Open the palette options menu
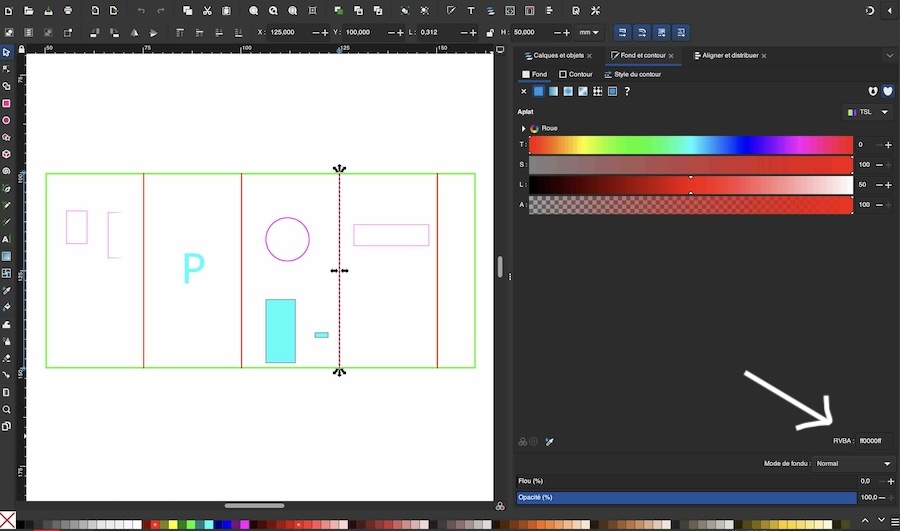 [894, 521]
